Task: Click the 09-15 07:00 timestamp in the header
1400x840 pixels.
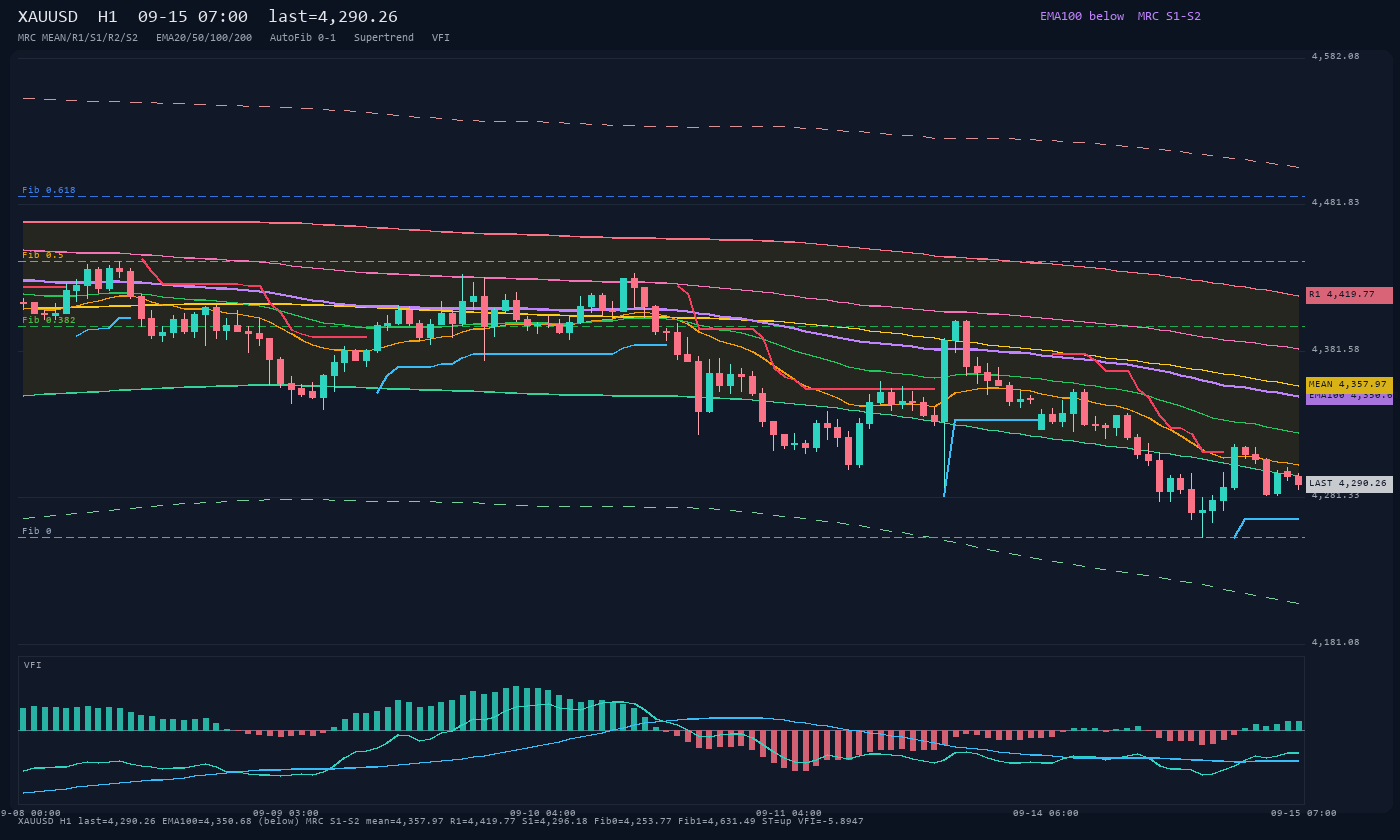Action: tap(193, 17)
